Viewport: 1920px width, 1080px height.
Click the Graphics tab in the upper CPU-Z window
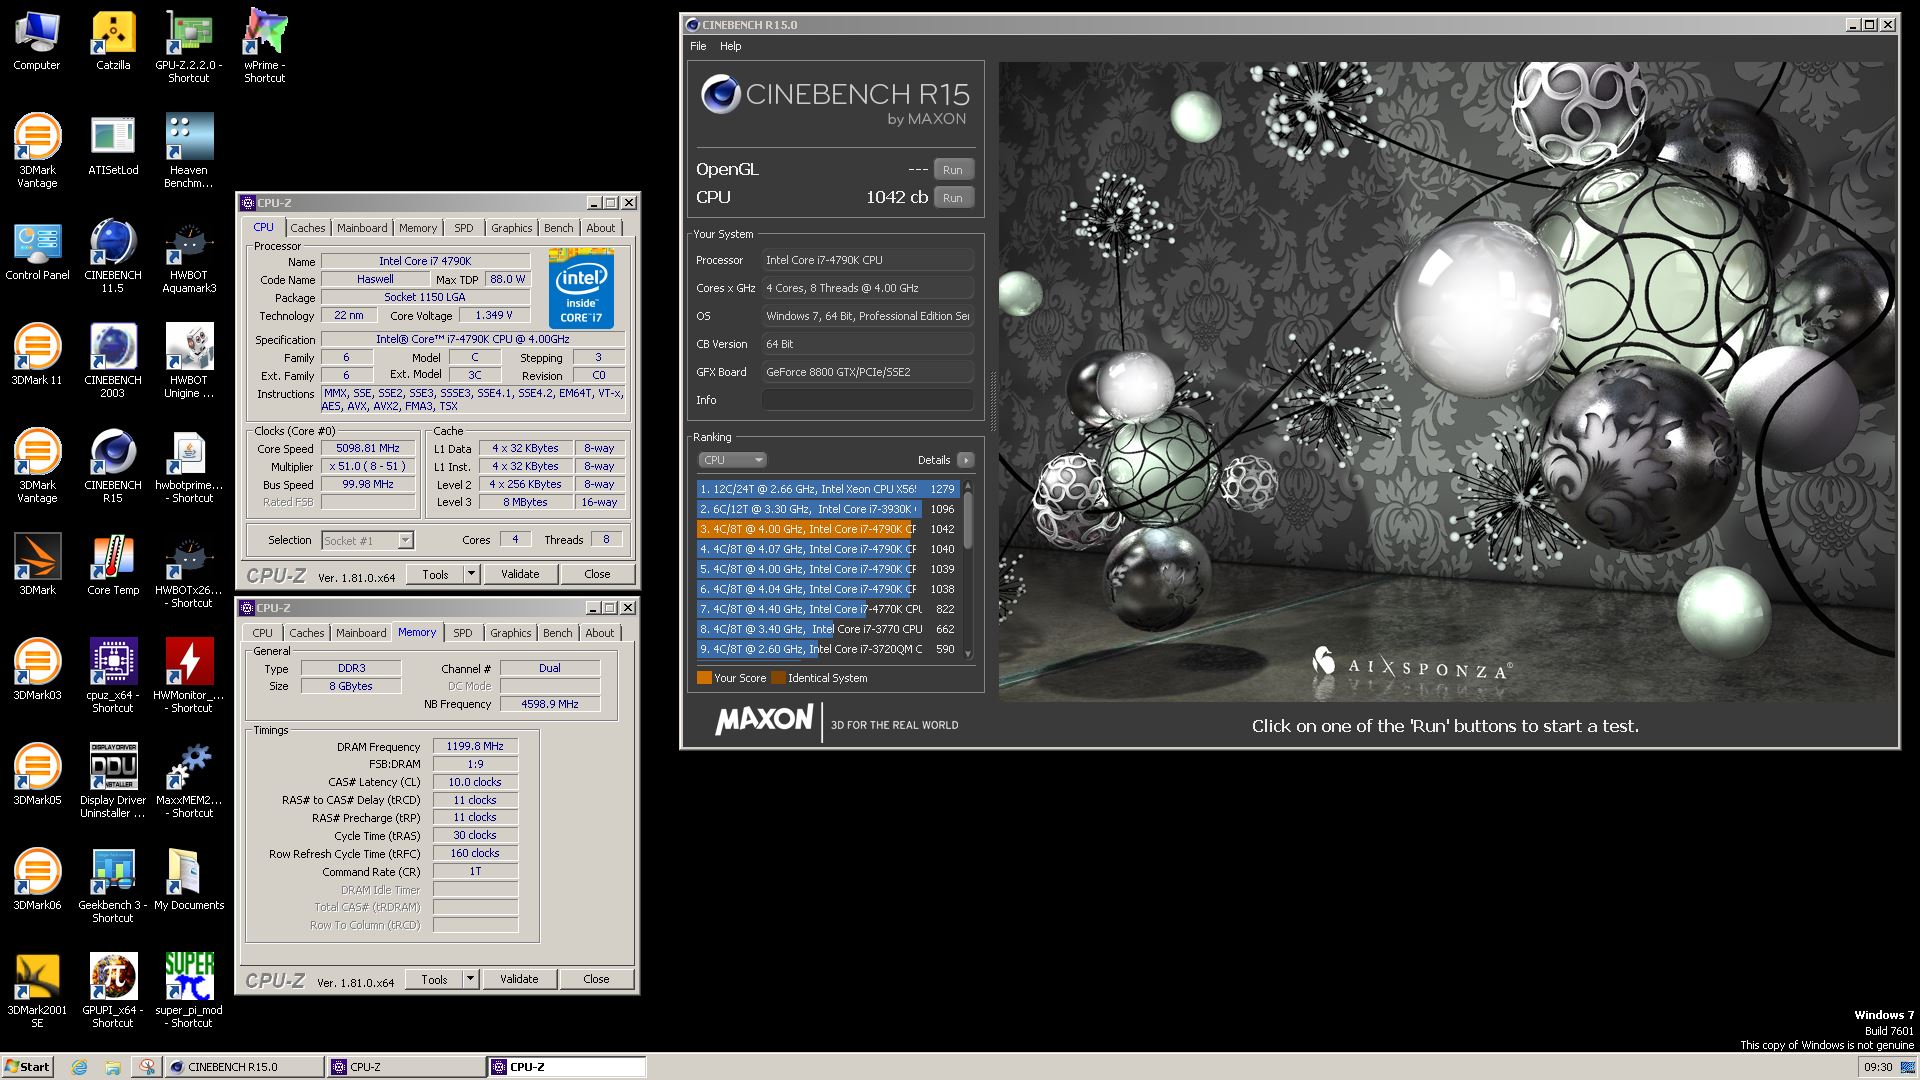511,228
